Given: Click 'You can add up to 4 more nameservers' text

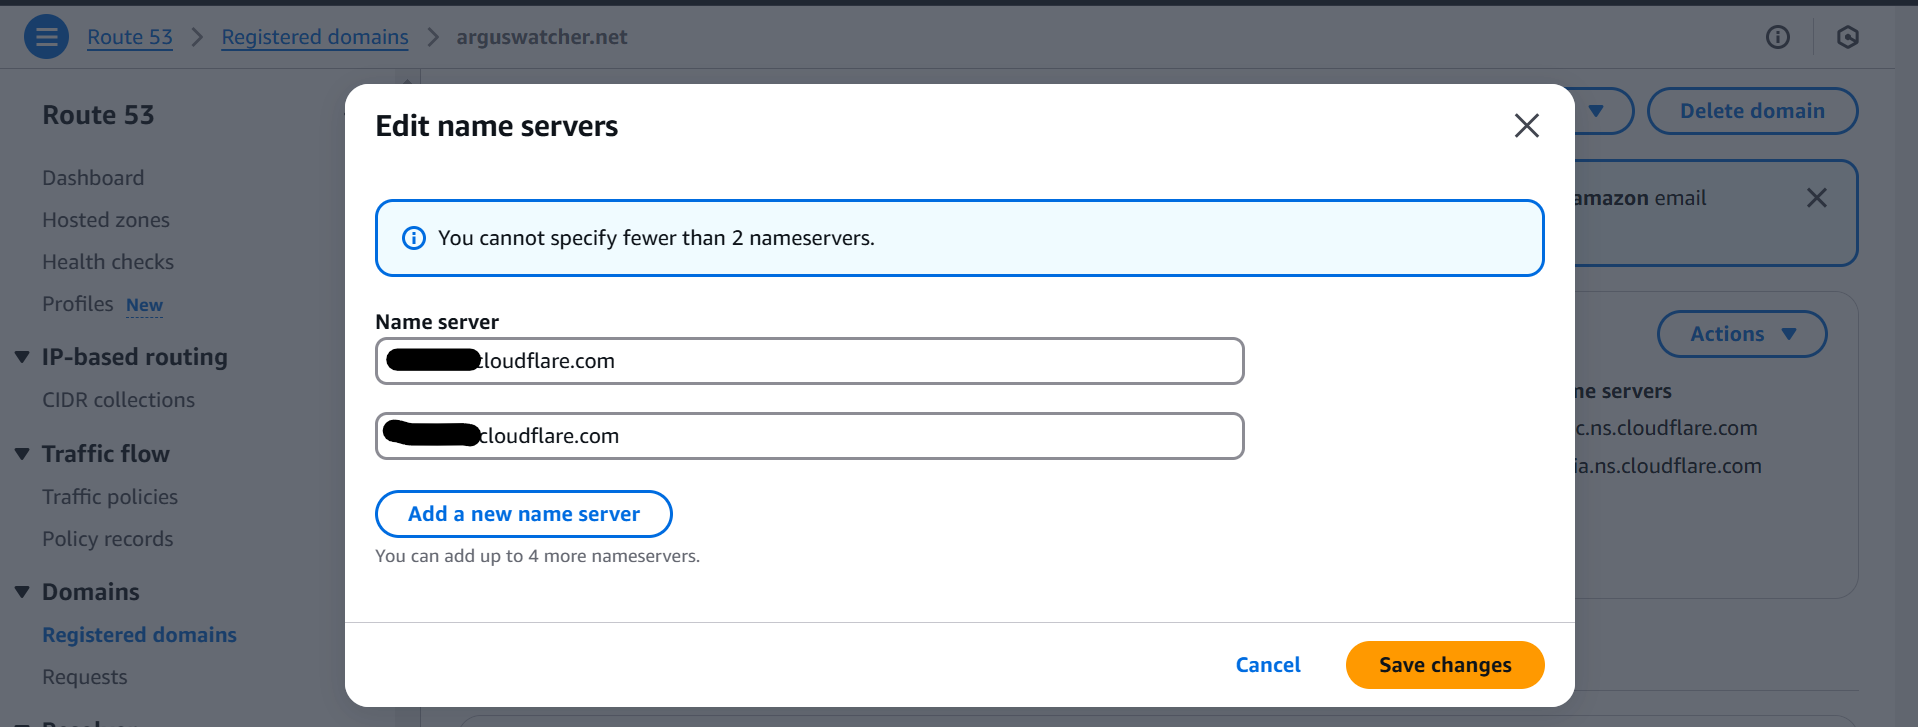Looking at the screenshot, I should pyautogui.click(x=538, y=556).
